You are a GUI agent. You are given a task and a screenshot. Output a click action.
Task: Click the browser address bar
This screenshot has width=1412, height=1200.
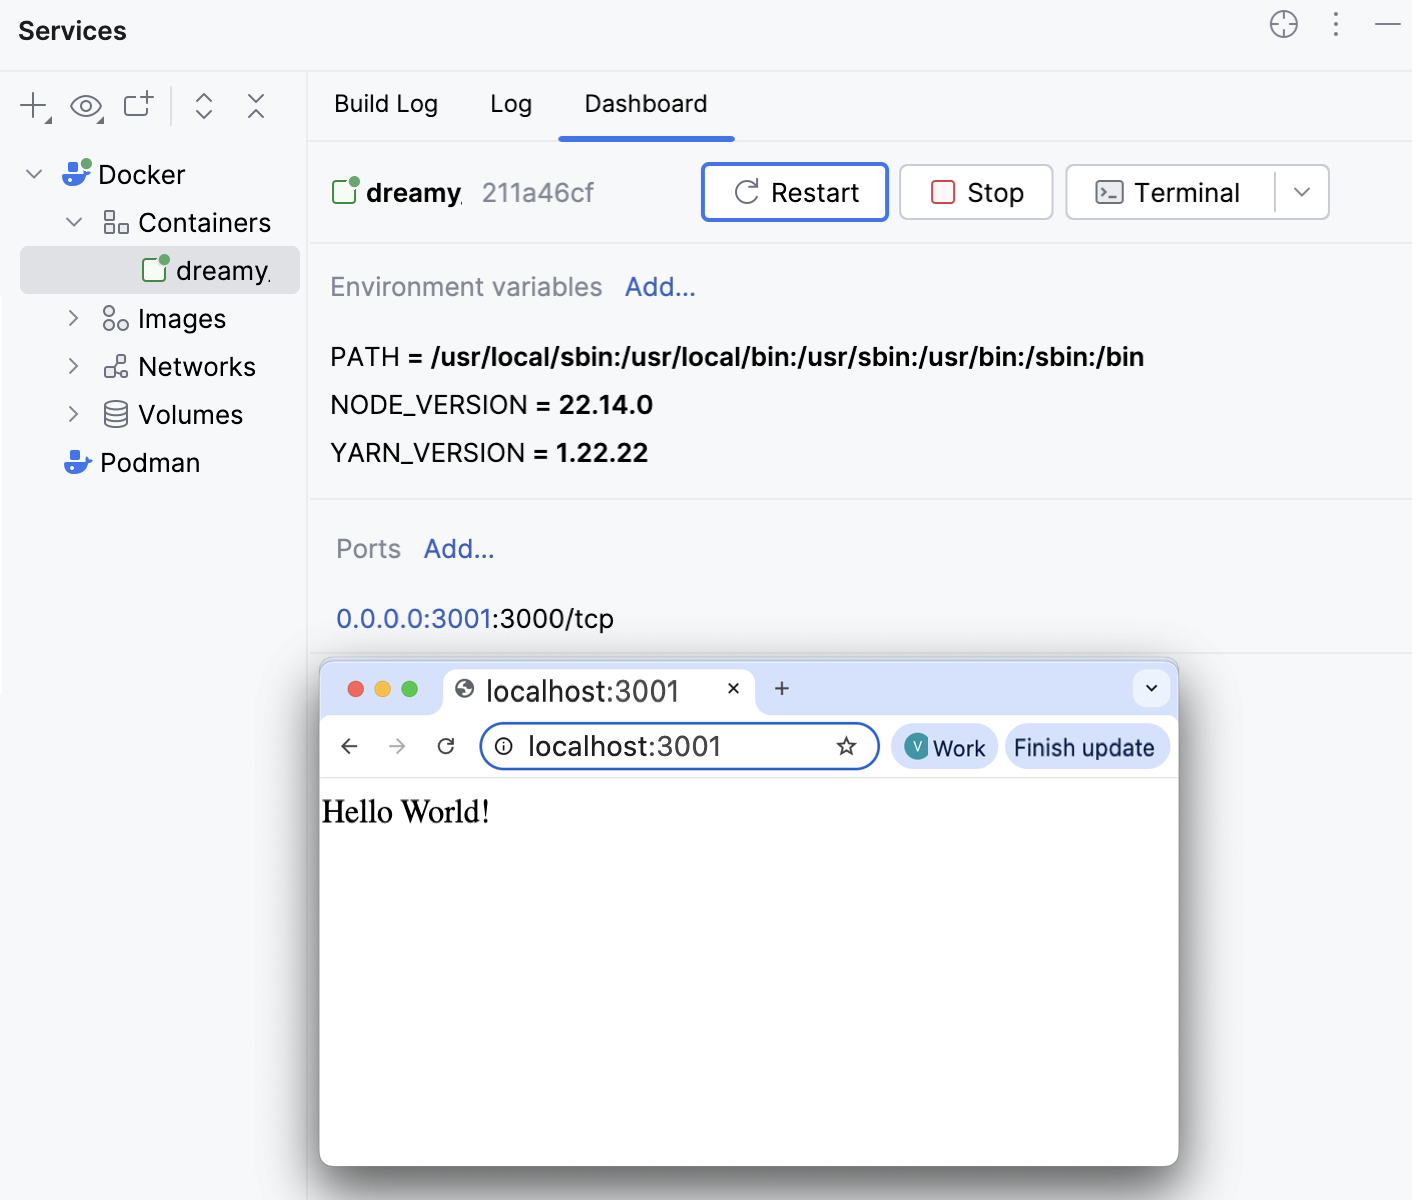click(679, 746)
